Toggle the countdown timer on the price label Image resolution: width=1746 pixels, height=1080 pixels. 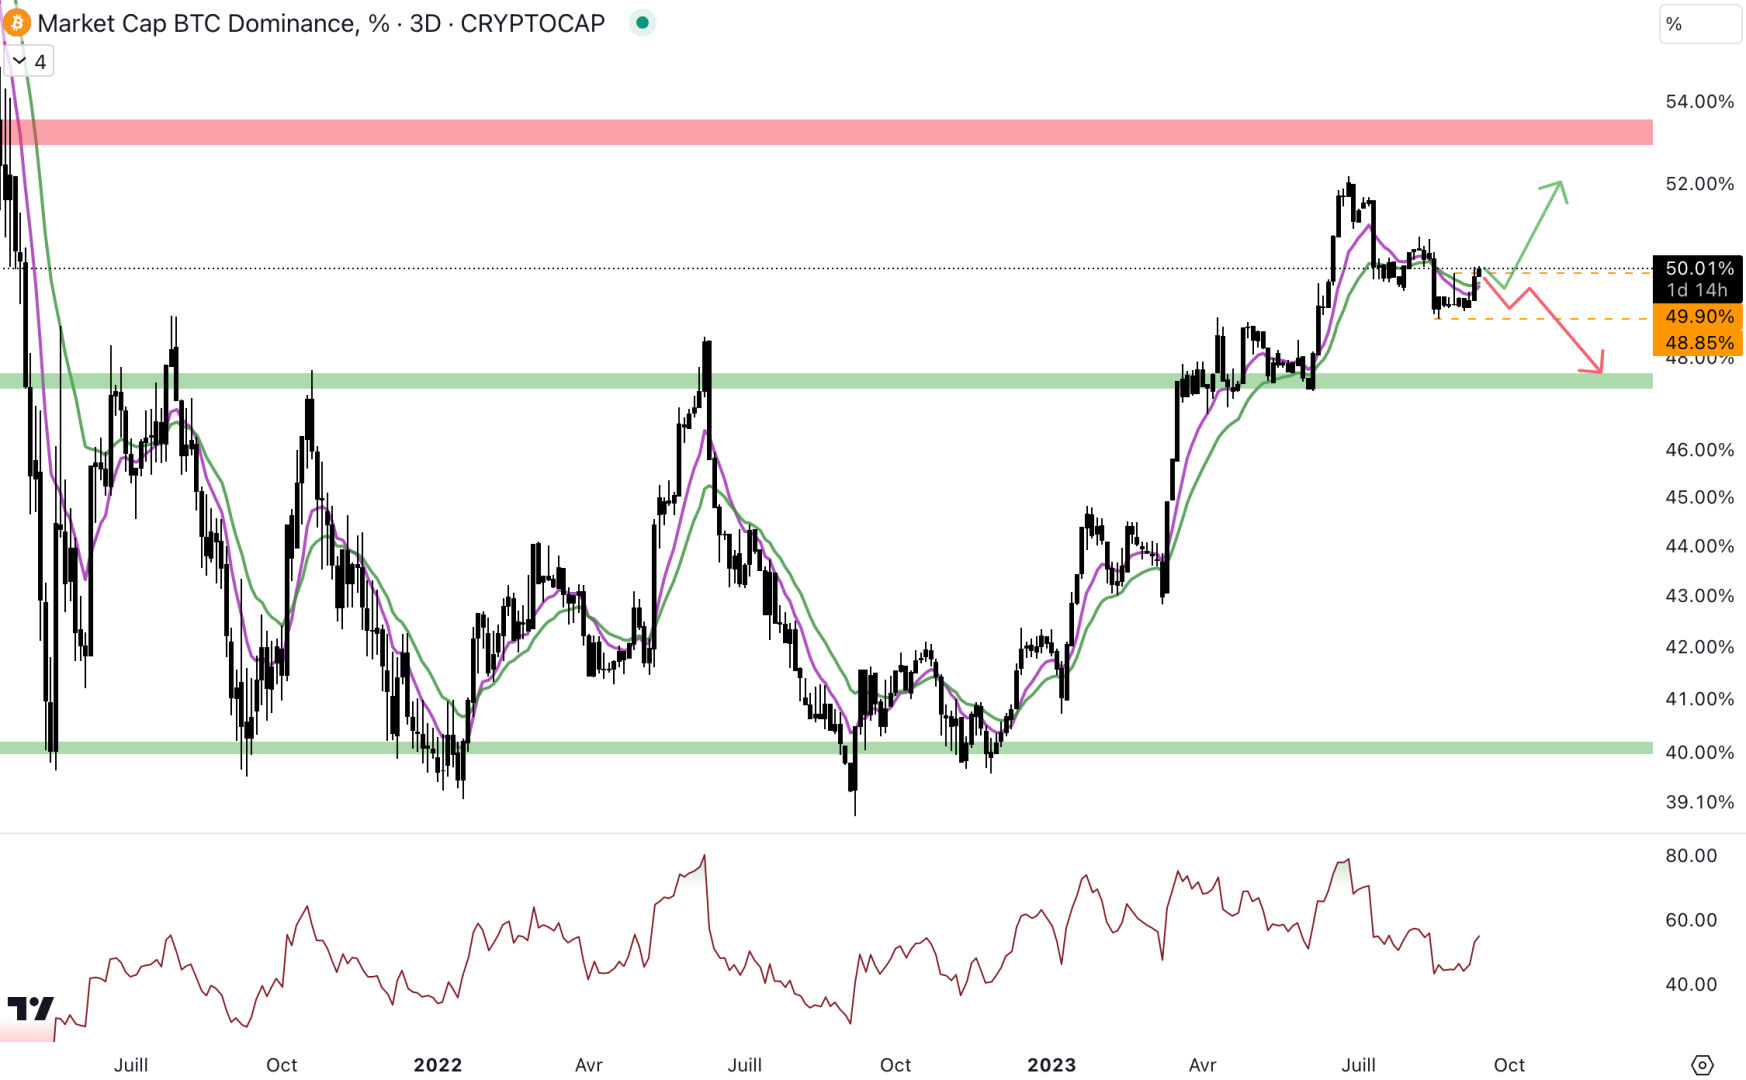click(x=1697, y=289)
